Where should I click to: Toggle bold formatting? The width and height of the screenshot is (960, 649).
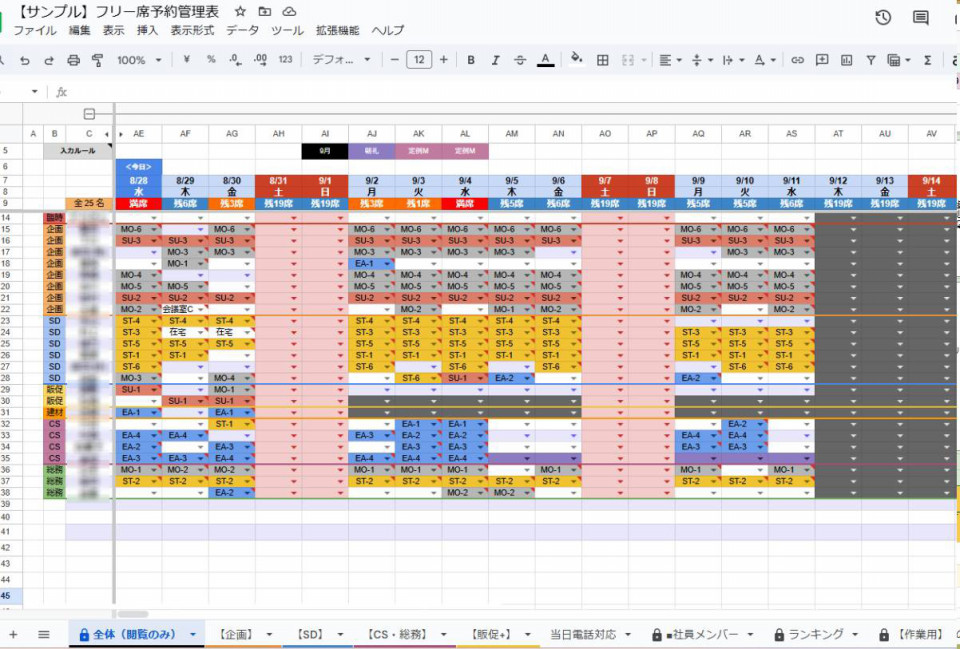click(x=471, y=60)
